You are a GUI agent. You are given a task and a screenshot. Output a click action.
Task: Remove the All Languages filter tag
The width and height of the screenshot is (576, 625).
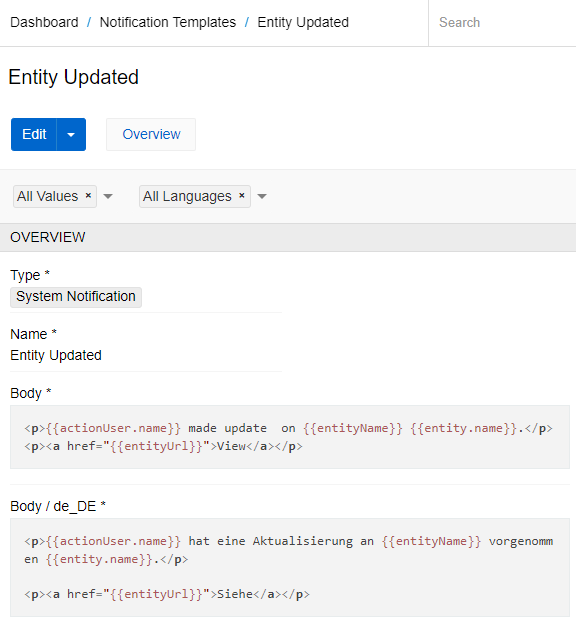coord(242,196)
